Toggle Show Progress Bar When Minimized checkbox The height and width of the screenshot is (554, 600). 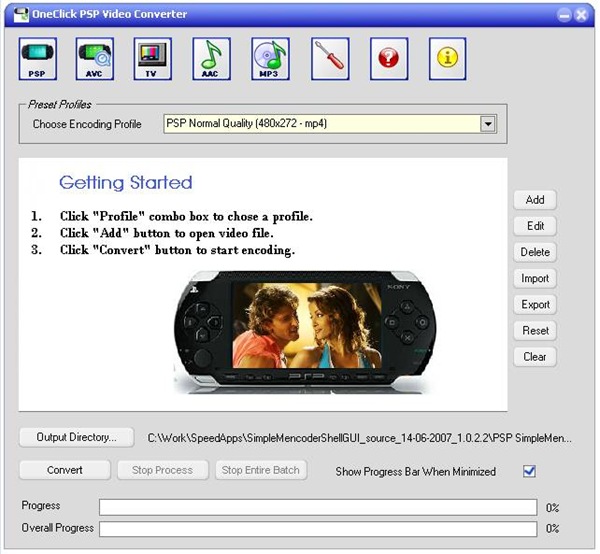(529, 471)
